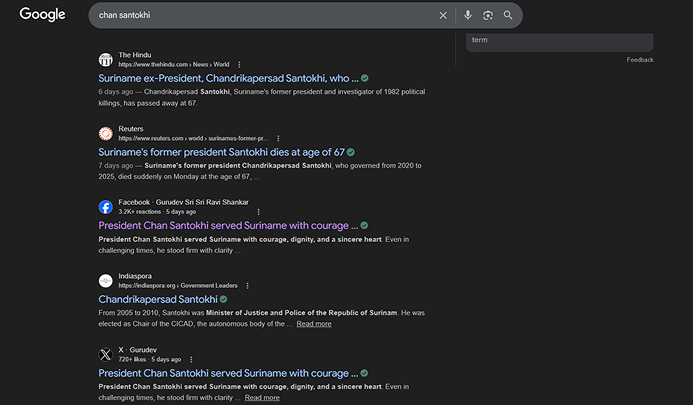Click the X result favicon
Screen dimensions: 694x405
pyautogui.click(x=106, y=354)
